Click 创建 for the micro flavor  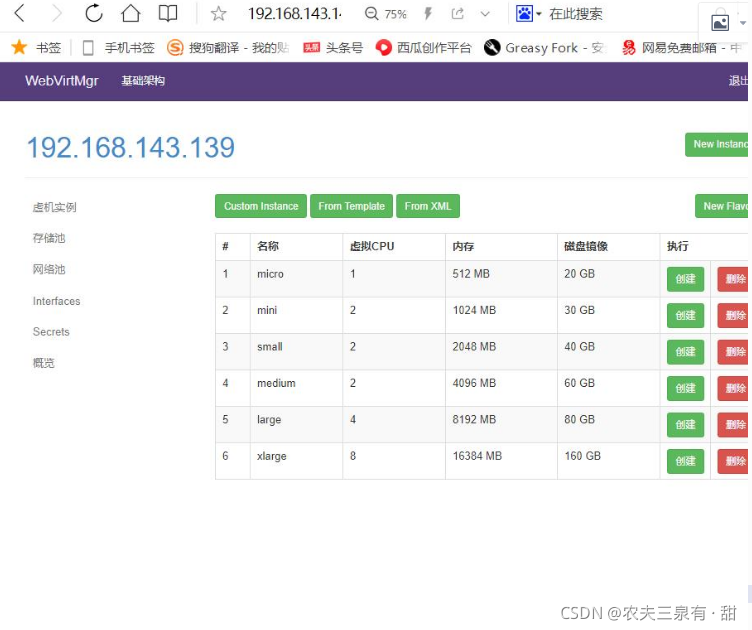tap(685, 279)
